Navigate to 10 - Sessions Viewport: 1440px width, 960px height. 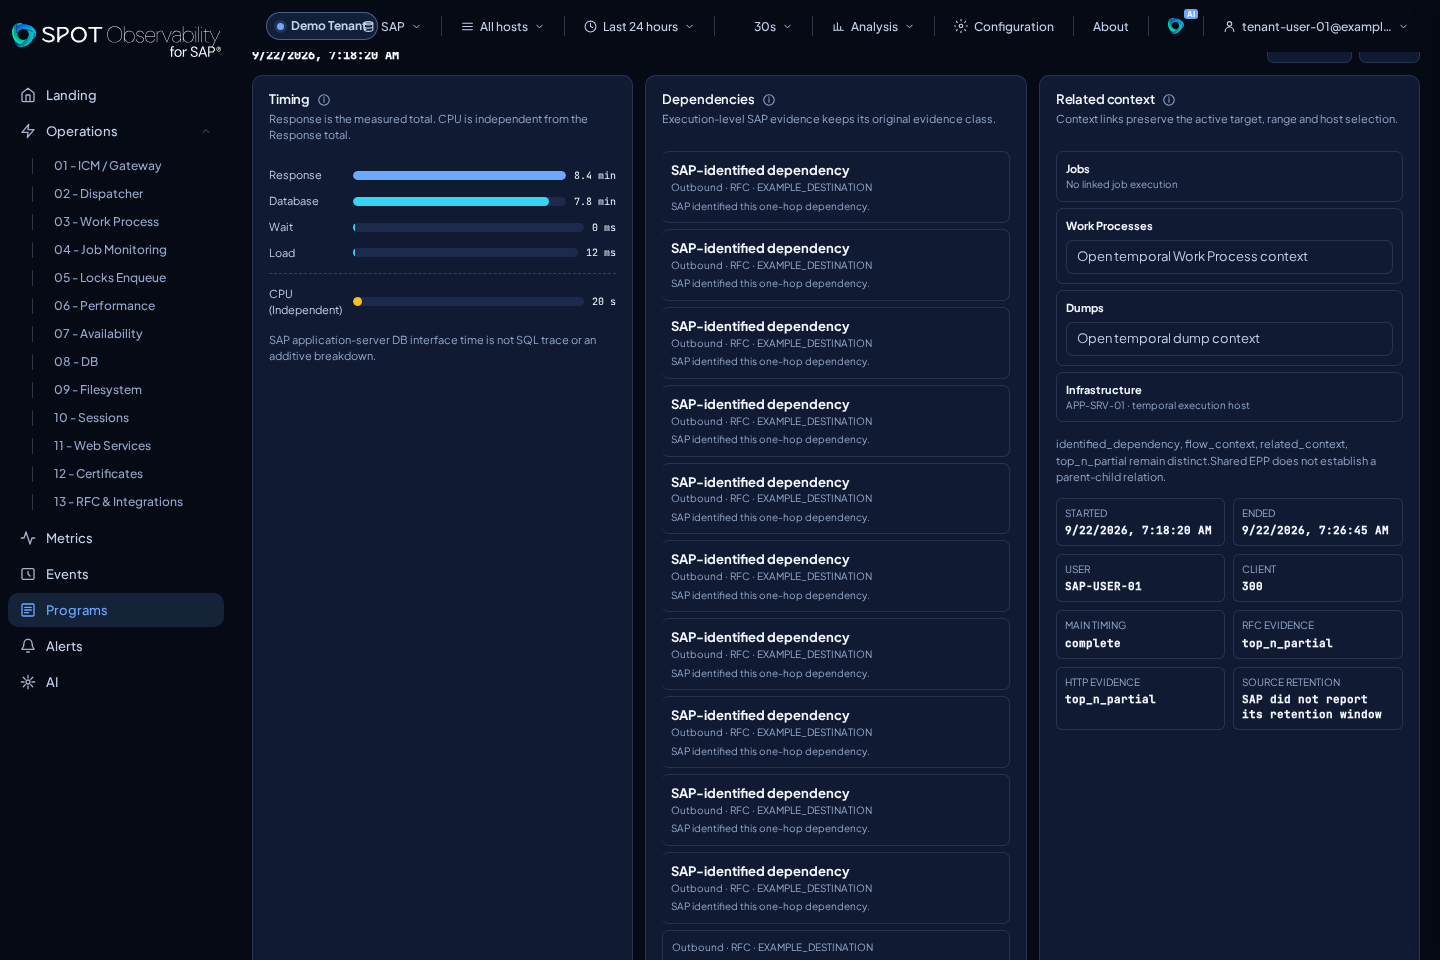(x=92, y=418)
